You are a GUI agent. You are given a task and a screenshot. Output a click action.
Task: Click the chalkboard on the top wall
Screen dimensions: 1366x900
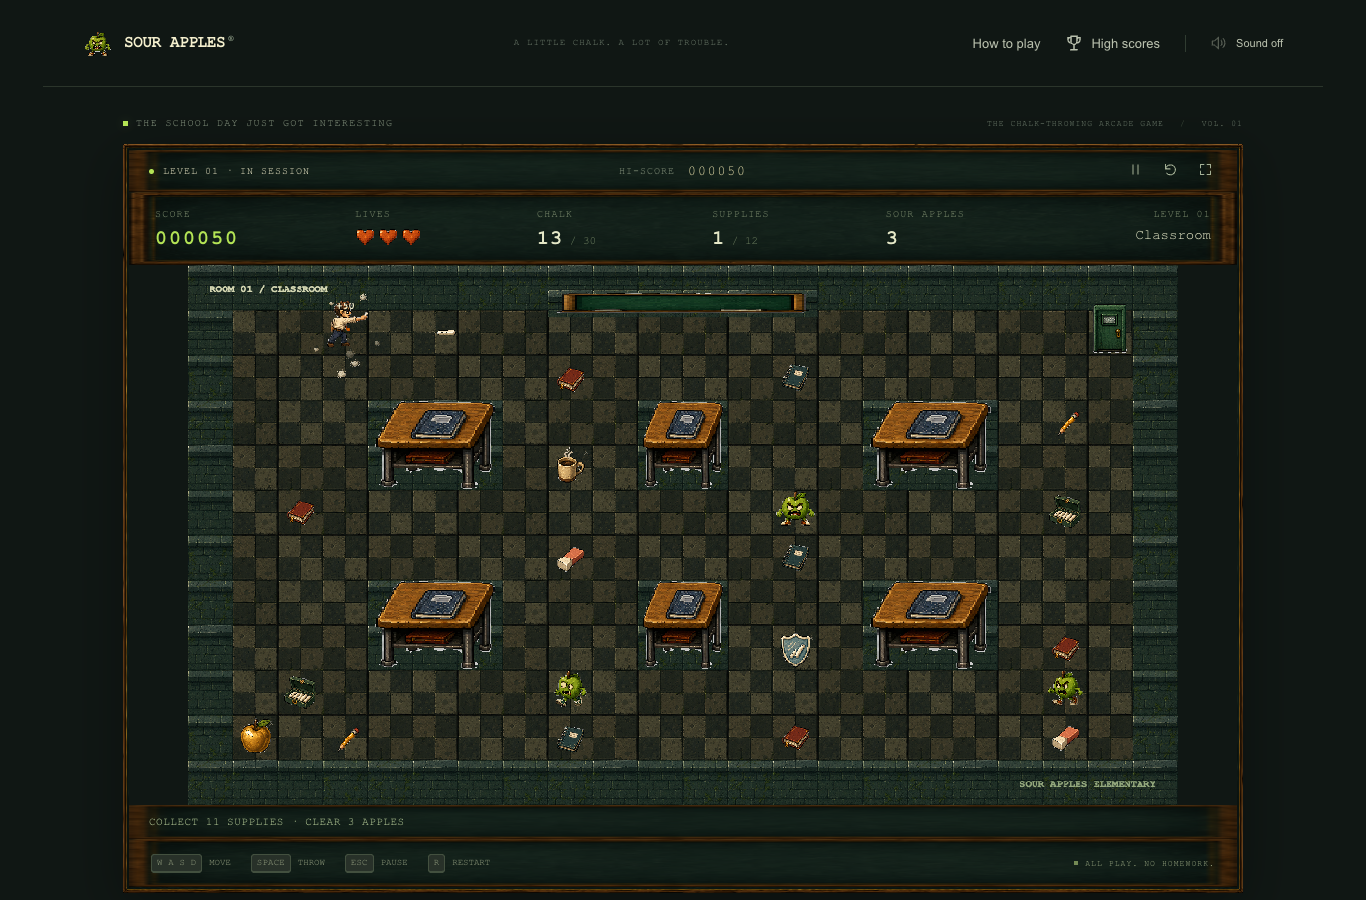(x=683, y=302)
